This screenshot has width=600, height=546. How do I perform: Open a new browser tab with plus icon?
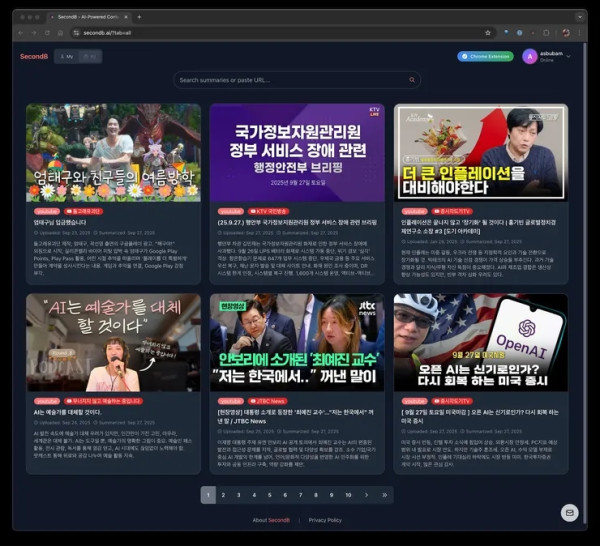pos(139,17)
